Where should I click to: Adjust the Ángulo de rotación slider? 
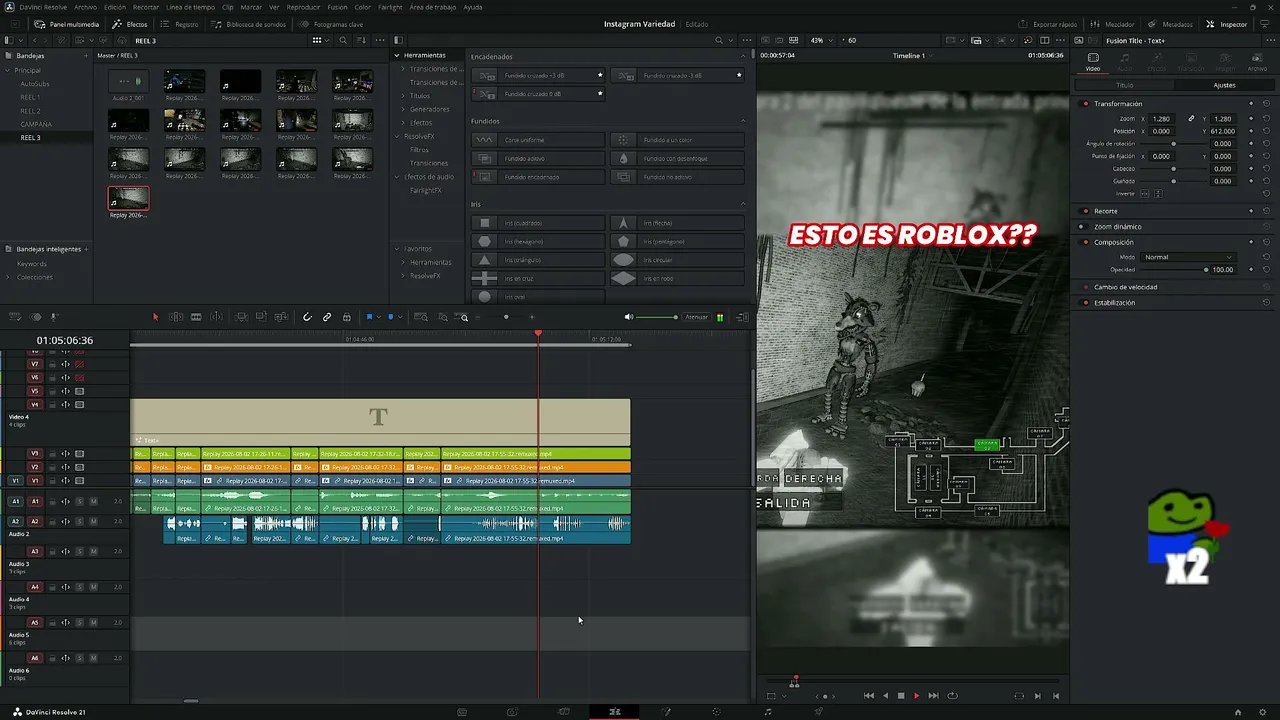(1174, 144)
